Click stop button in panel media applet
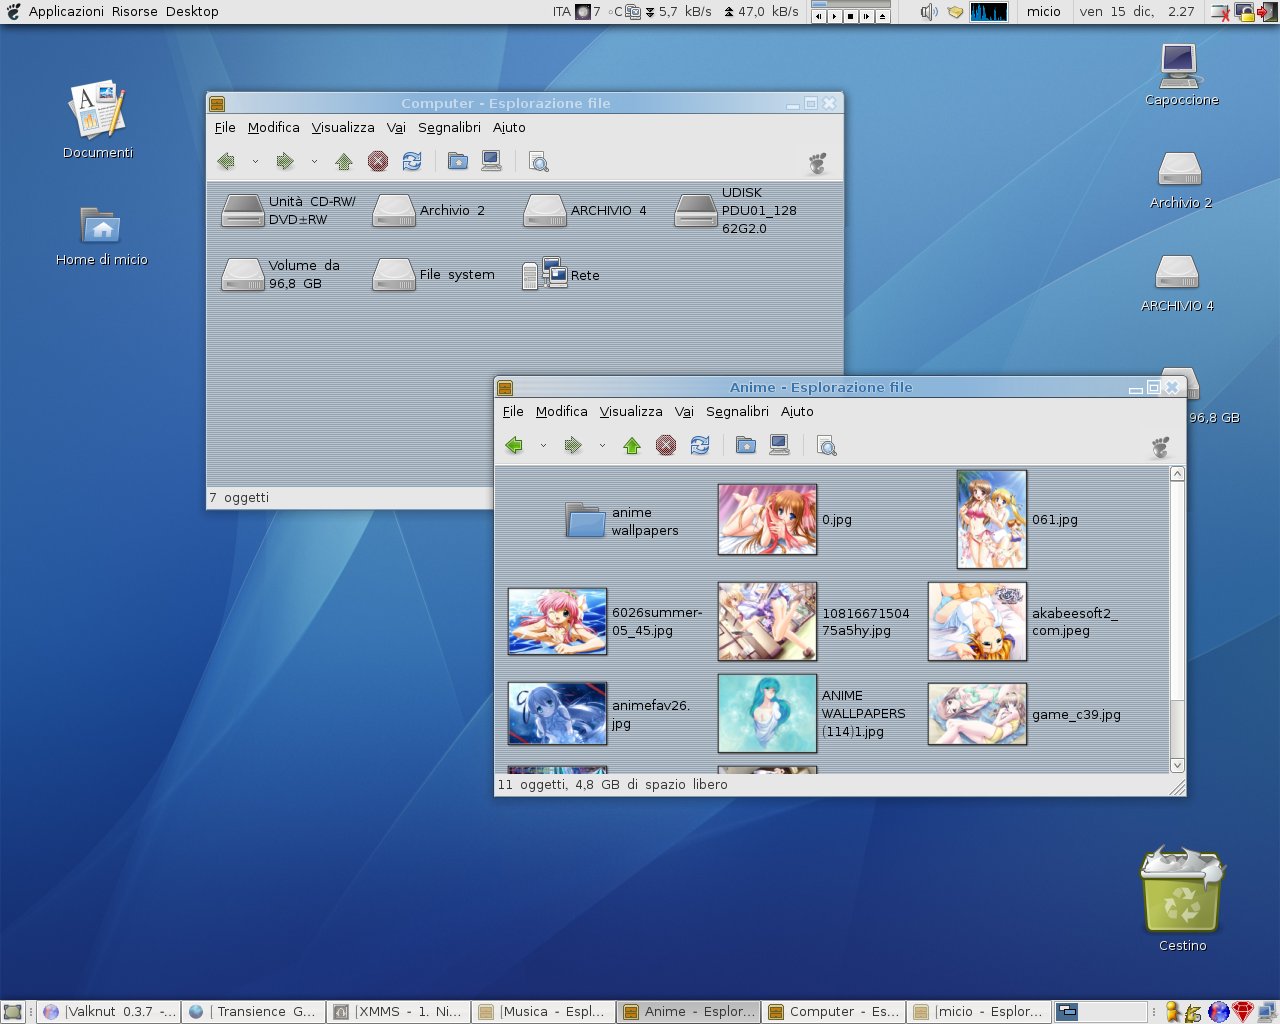 coord(850,16)
